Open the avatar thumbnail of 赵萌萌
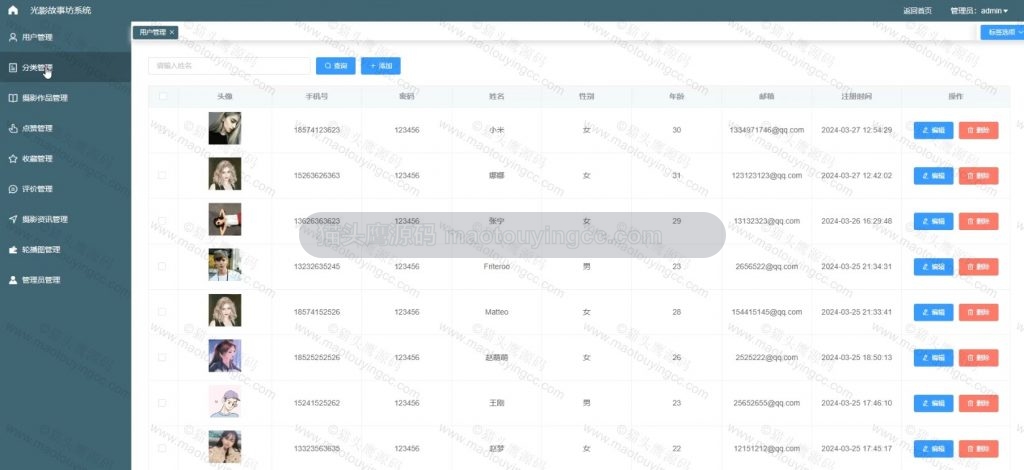The height and width of the screenshot is (470, 1024). [225, 356]
